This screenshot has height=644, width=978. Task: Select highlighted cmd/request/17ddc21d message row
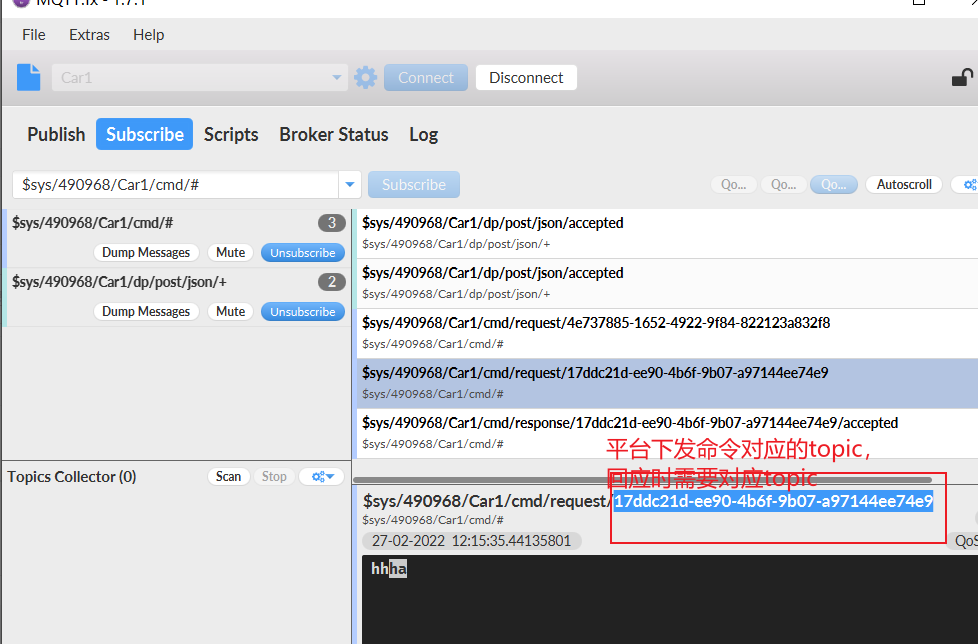tap(667, 383)
